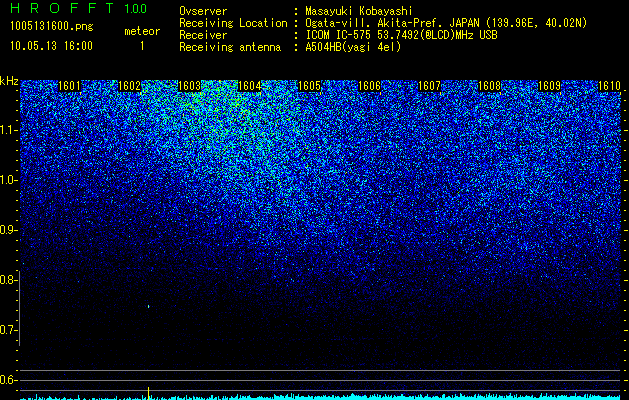Screen dimensions: 629x400
Task: Click the 1601 time marker
Action: 69,86
